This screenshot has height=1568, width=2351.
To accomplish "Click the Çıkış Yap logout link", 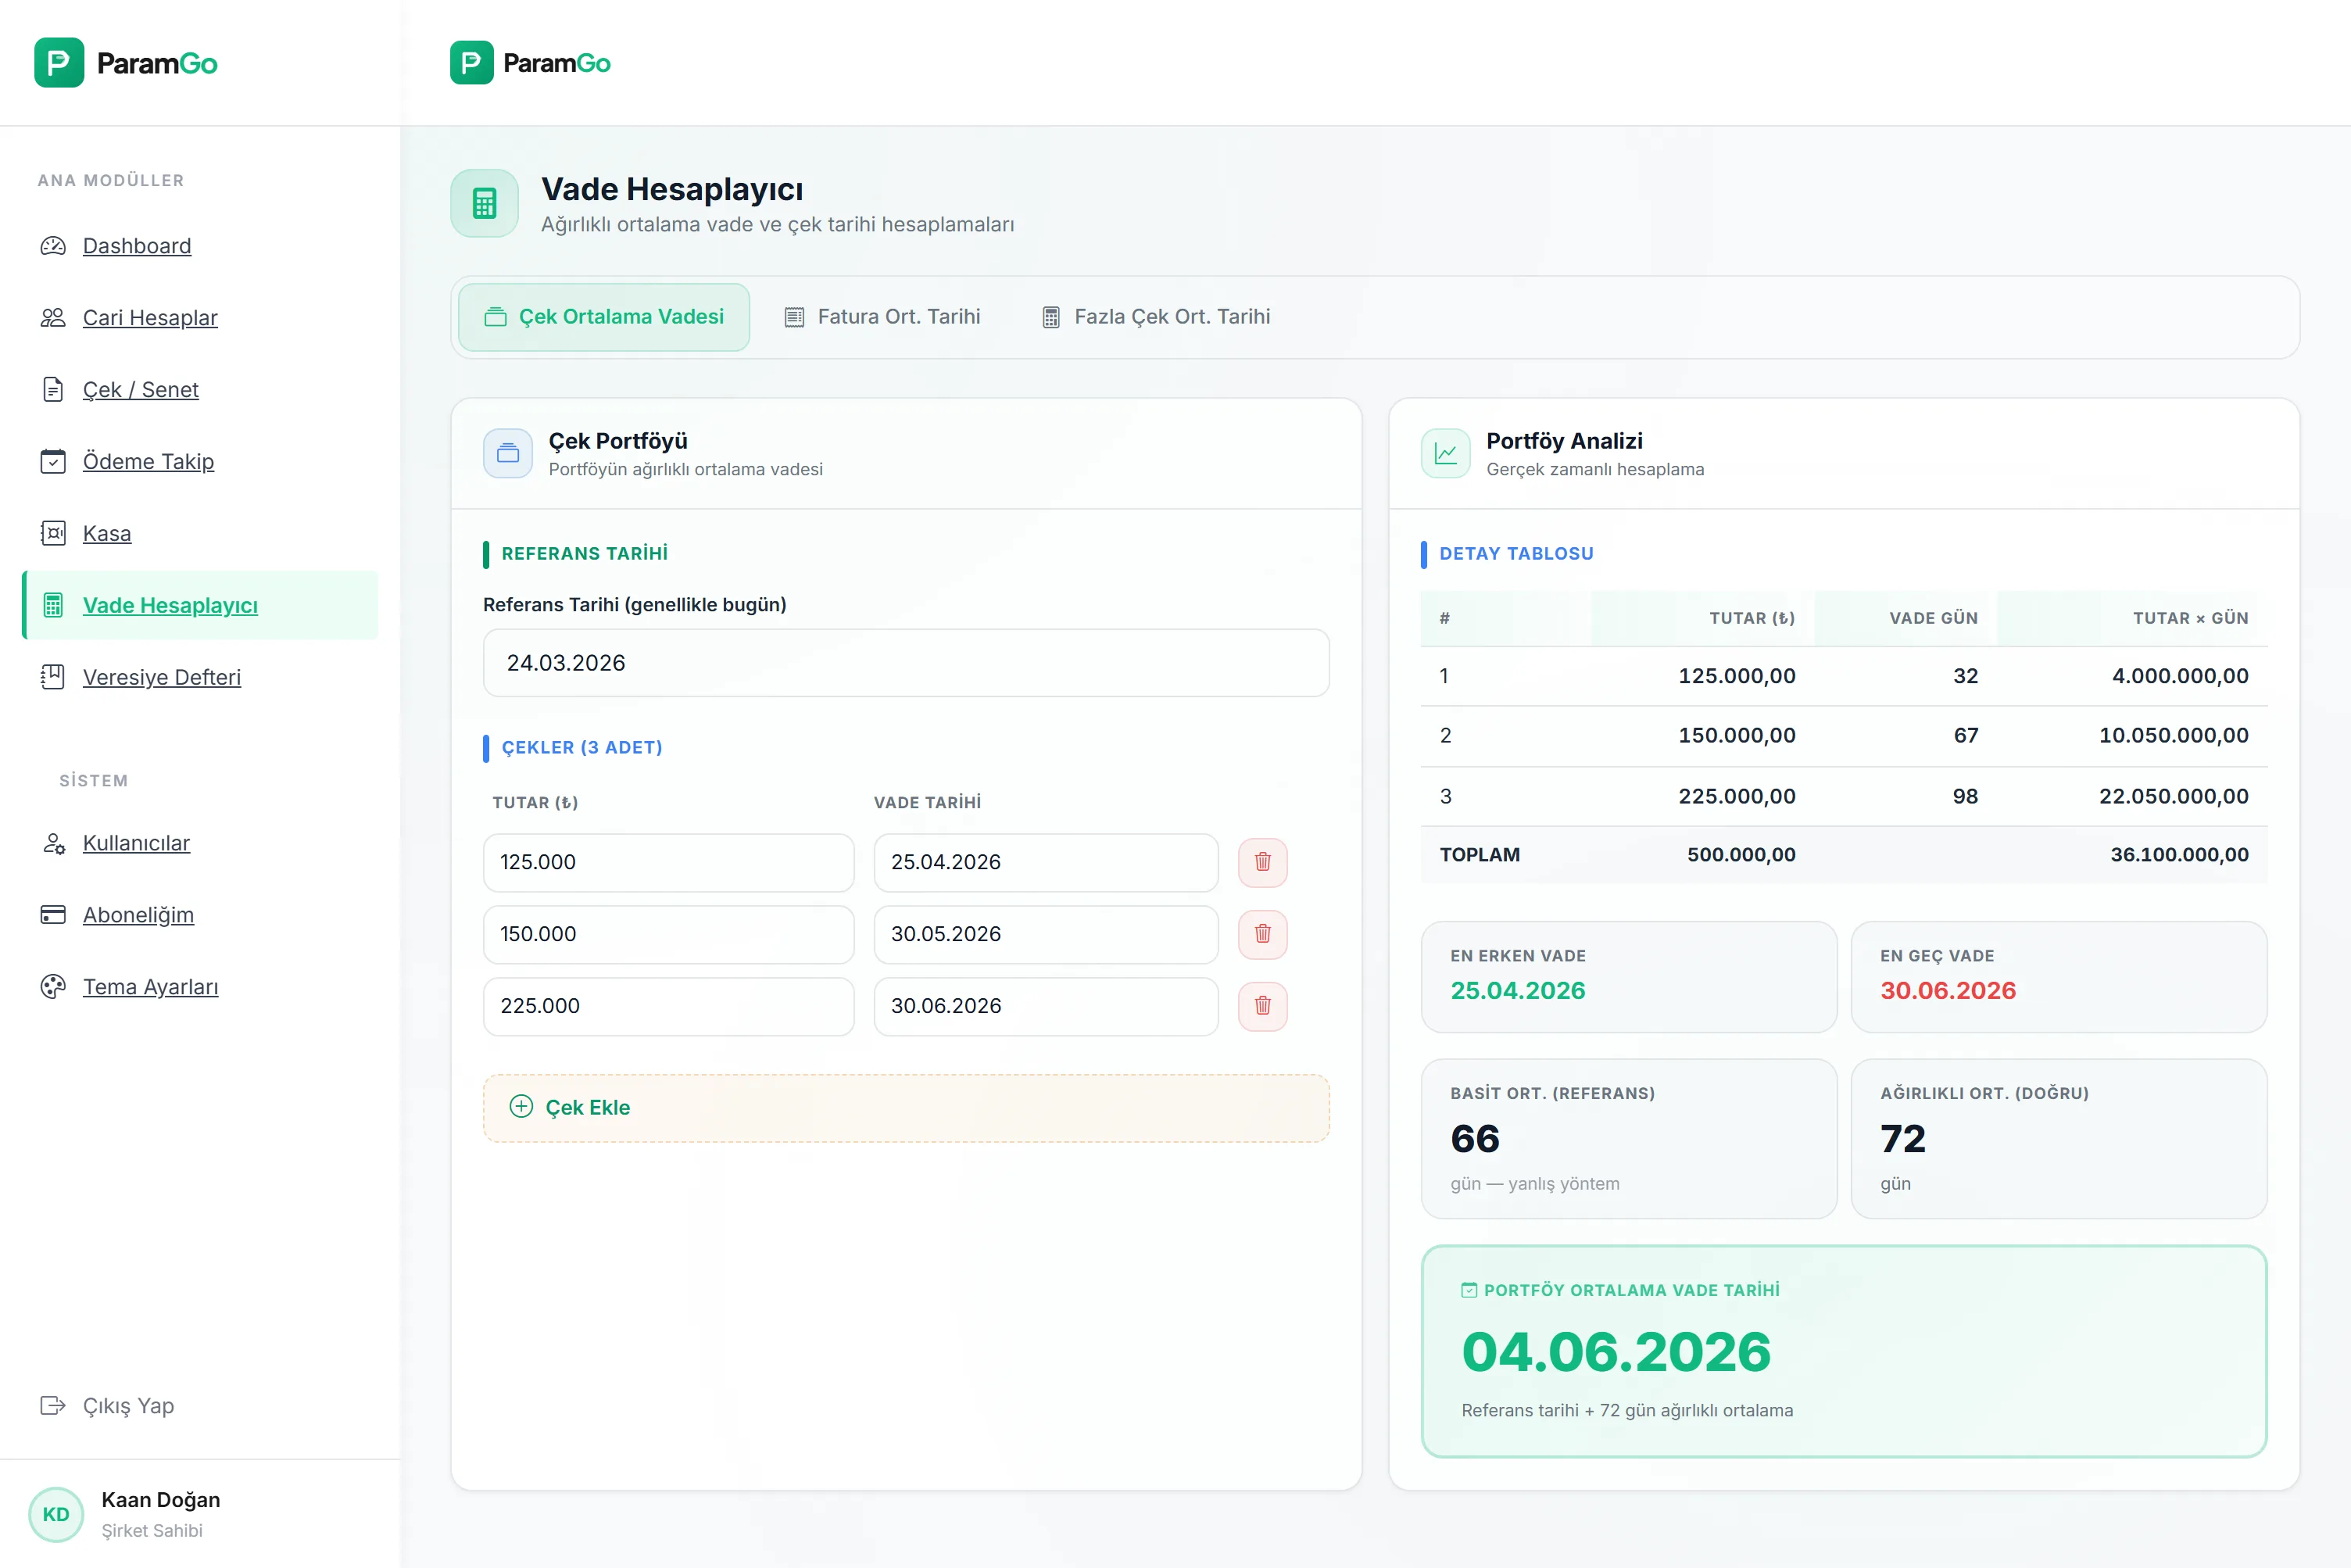I will coord(127,1405).
